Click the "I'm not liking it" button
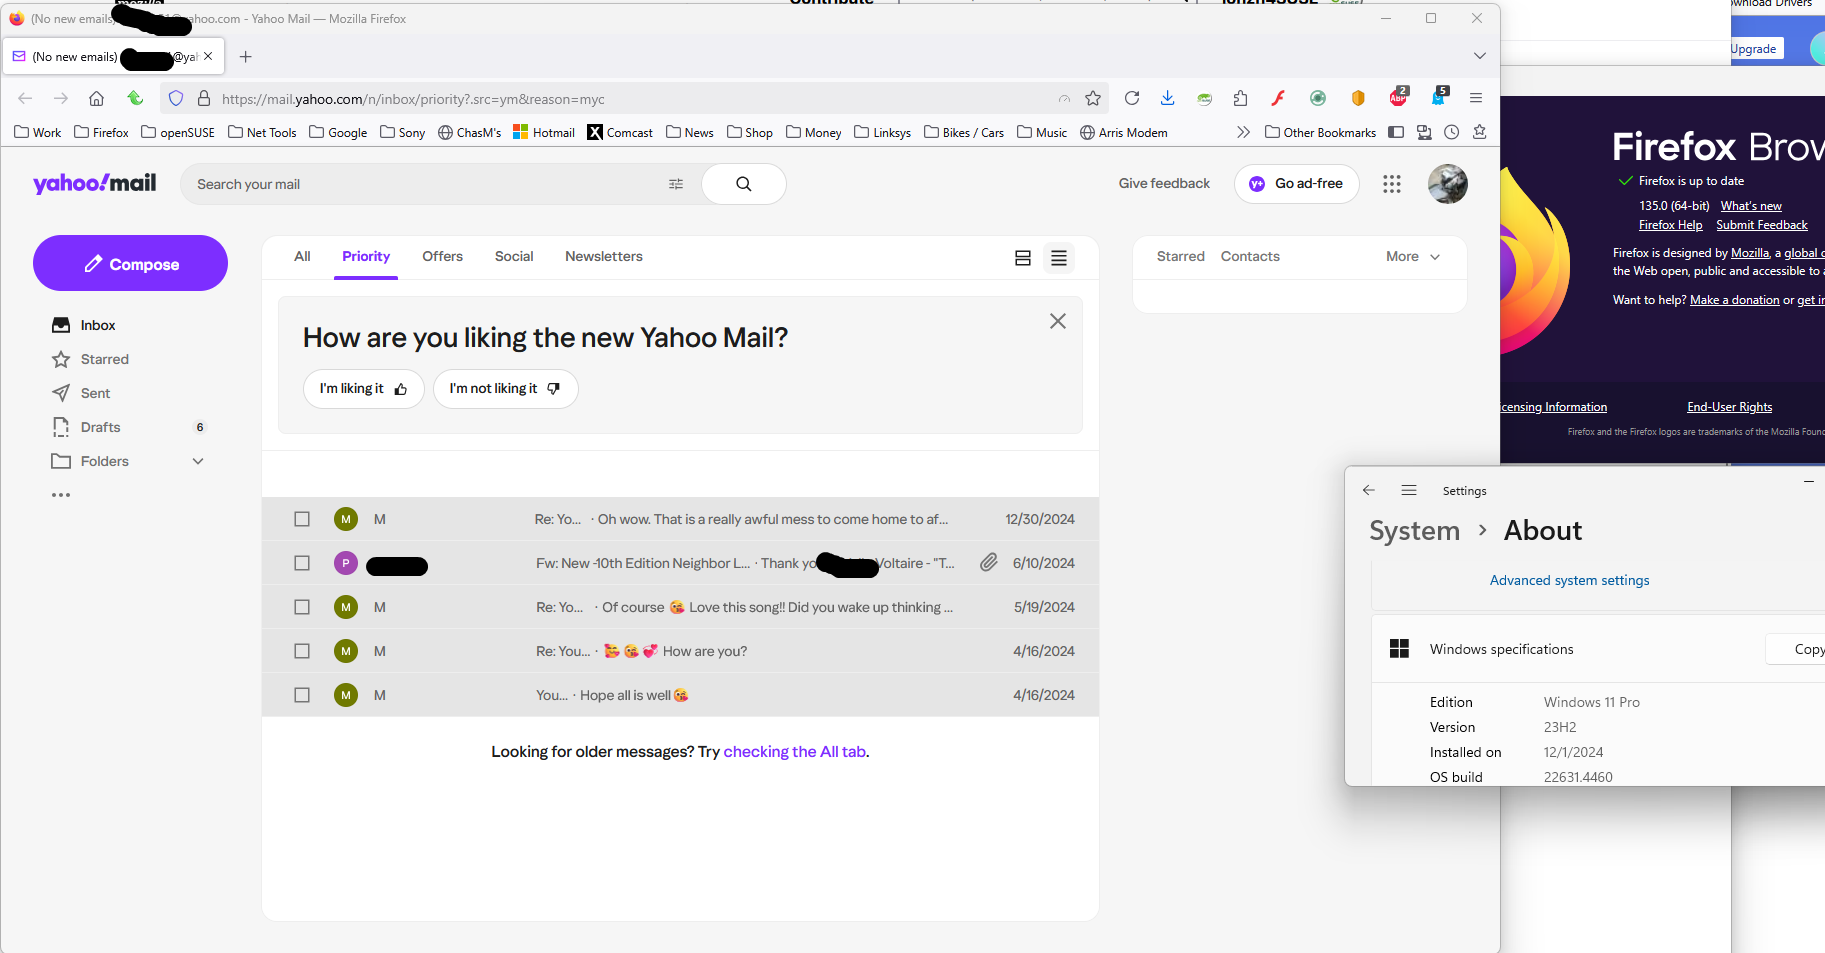 click(x=506, y=389)
